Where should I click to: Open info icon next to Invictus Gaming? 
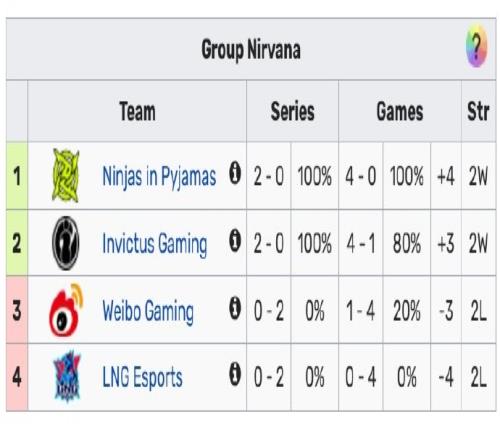235,240
